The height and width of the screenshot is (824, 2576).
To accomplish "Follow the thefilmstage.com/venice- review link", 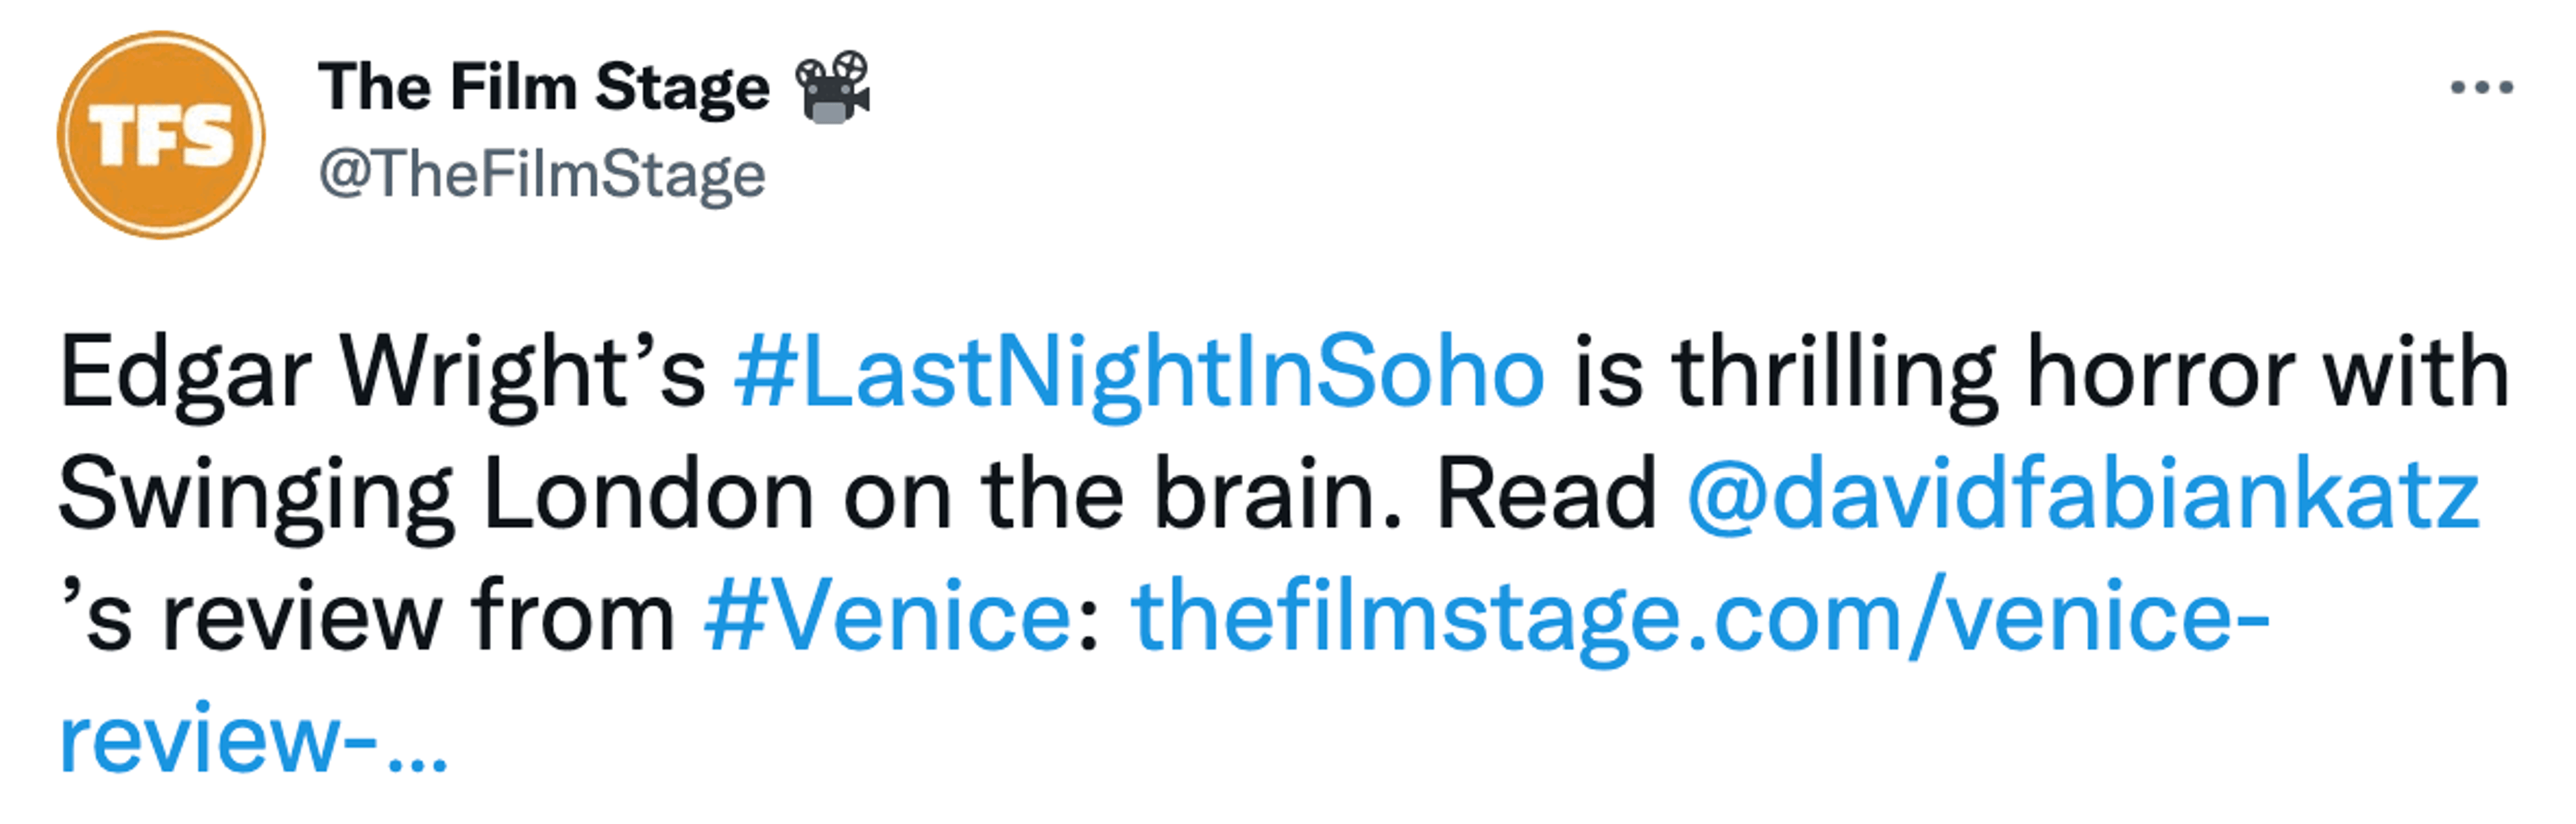I will click(x=1700, y=617).
